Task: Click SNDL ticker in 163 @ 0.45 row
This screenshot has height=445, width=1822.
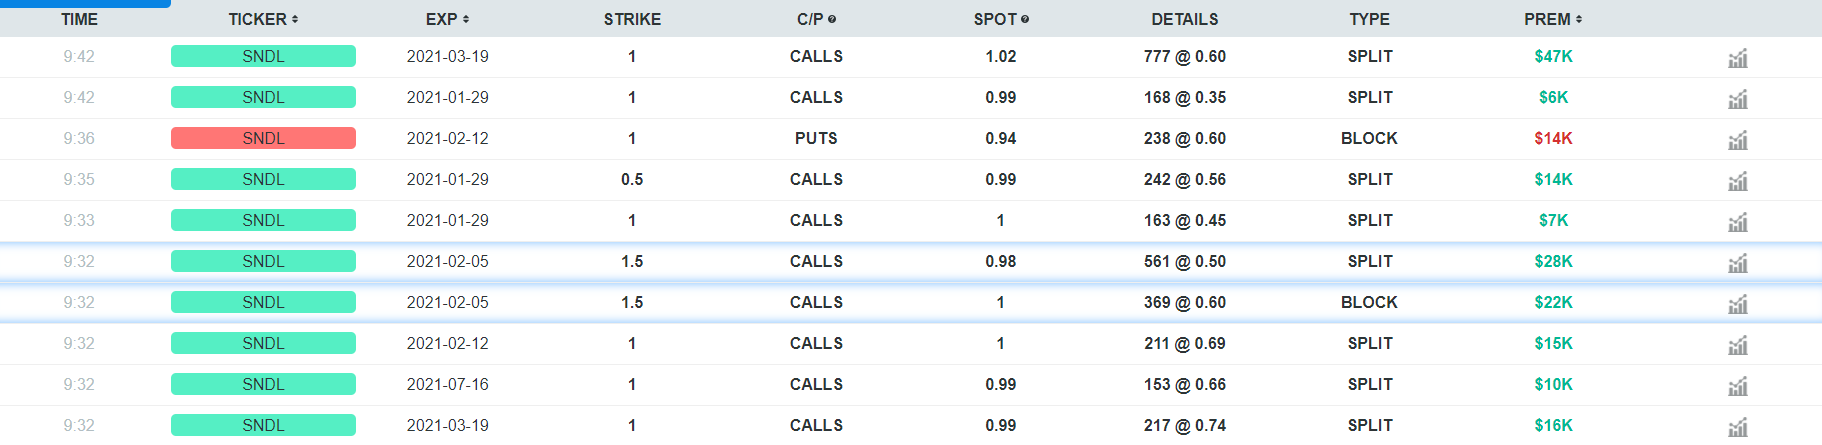Action: (x=263, y=220)
